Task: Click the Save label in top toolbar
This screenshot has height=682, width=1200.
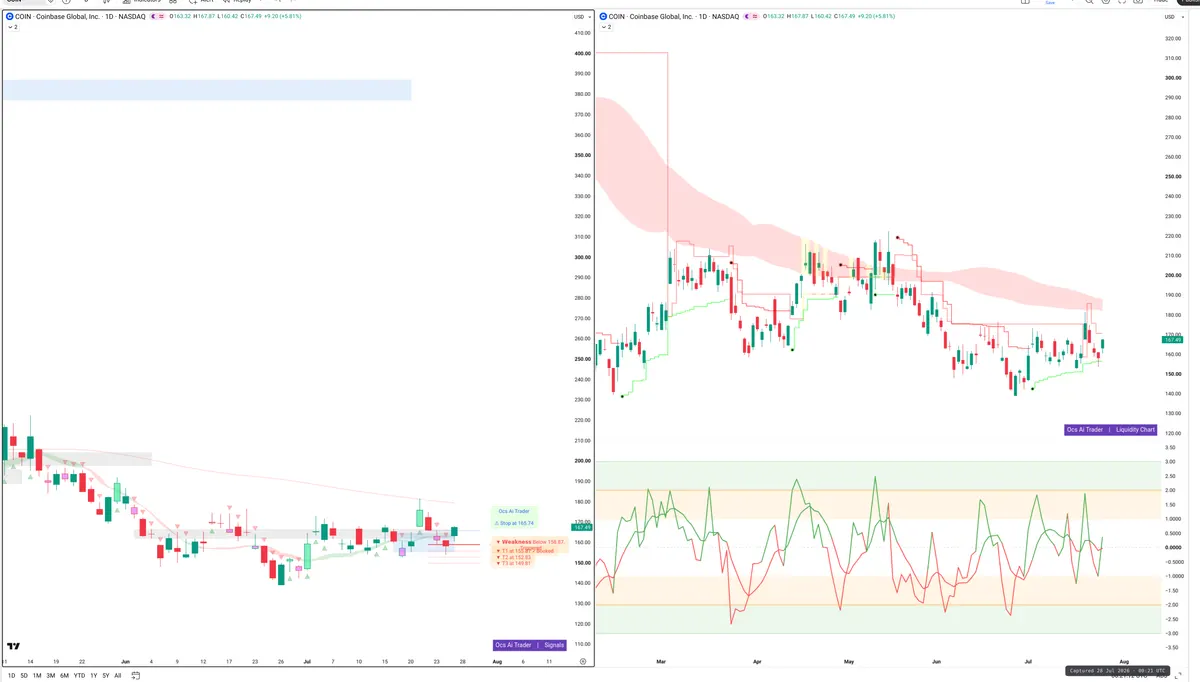Action: [x=1050, y=3]
